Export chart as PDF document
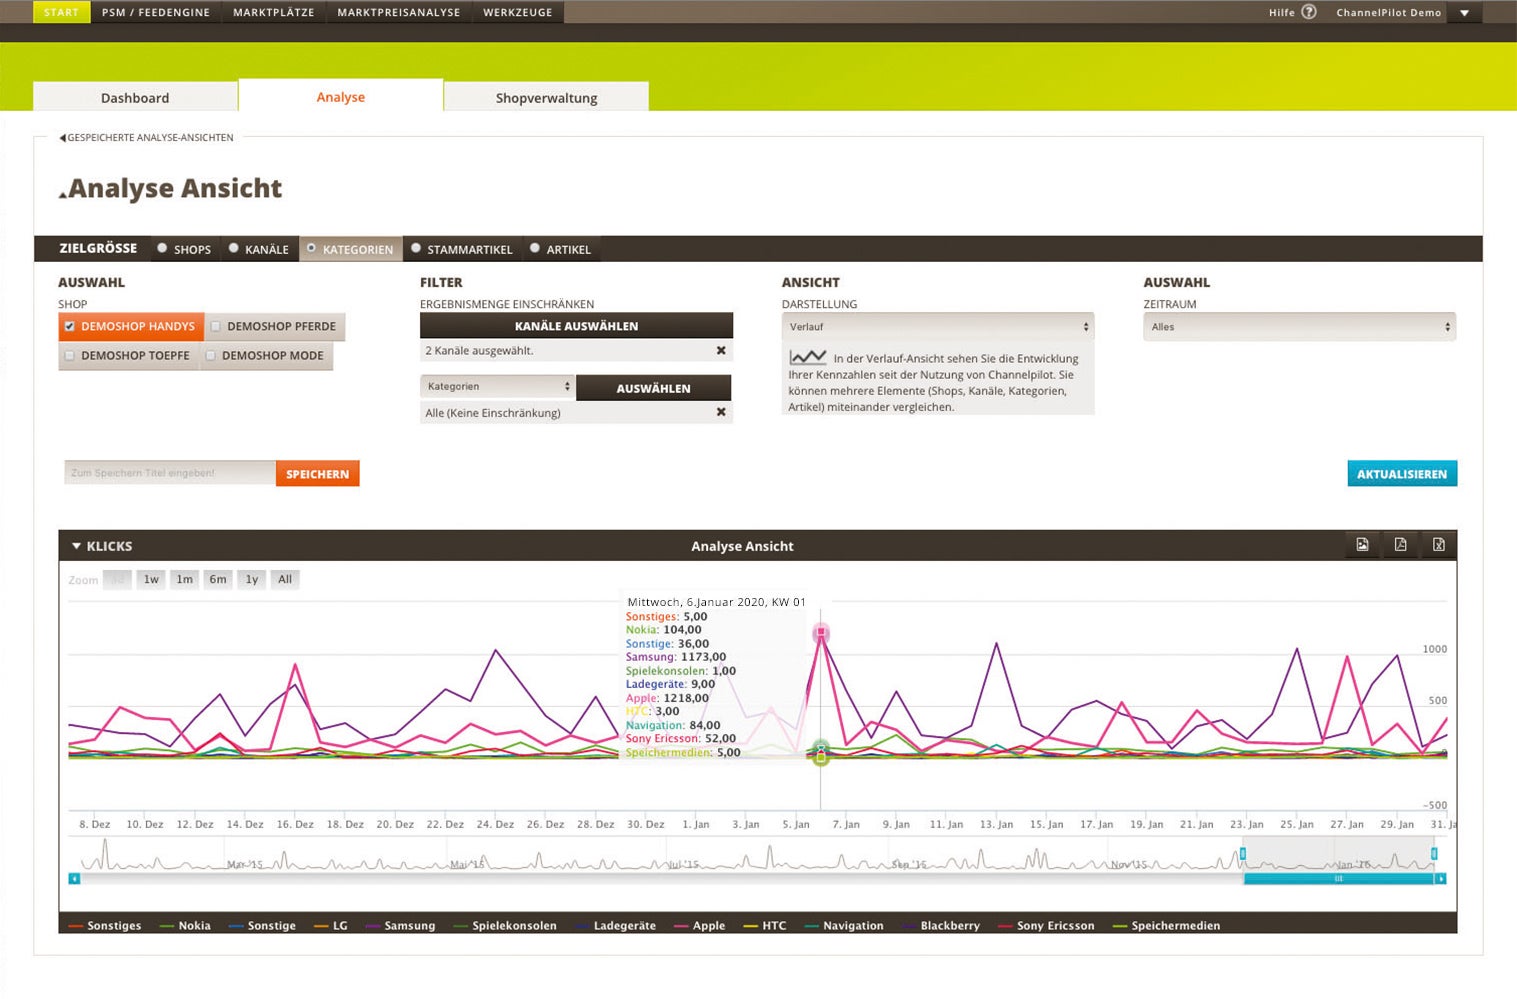Screen dimensions: 1517x999 tap(1400, 545)
